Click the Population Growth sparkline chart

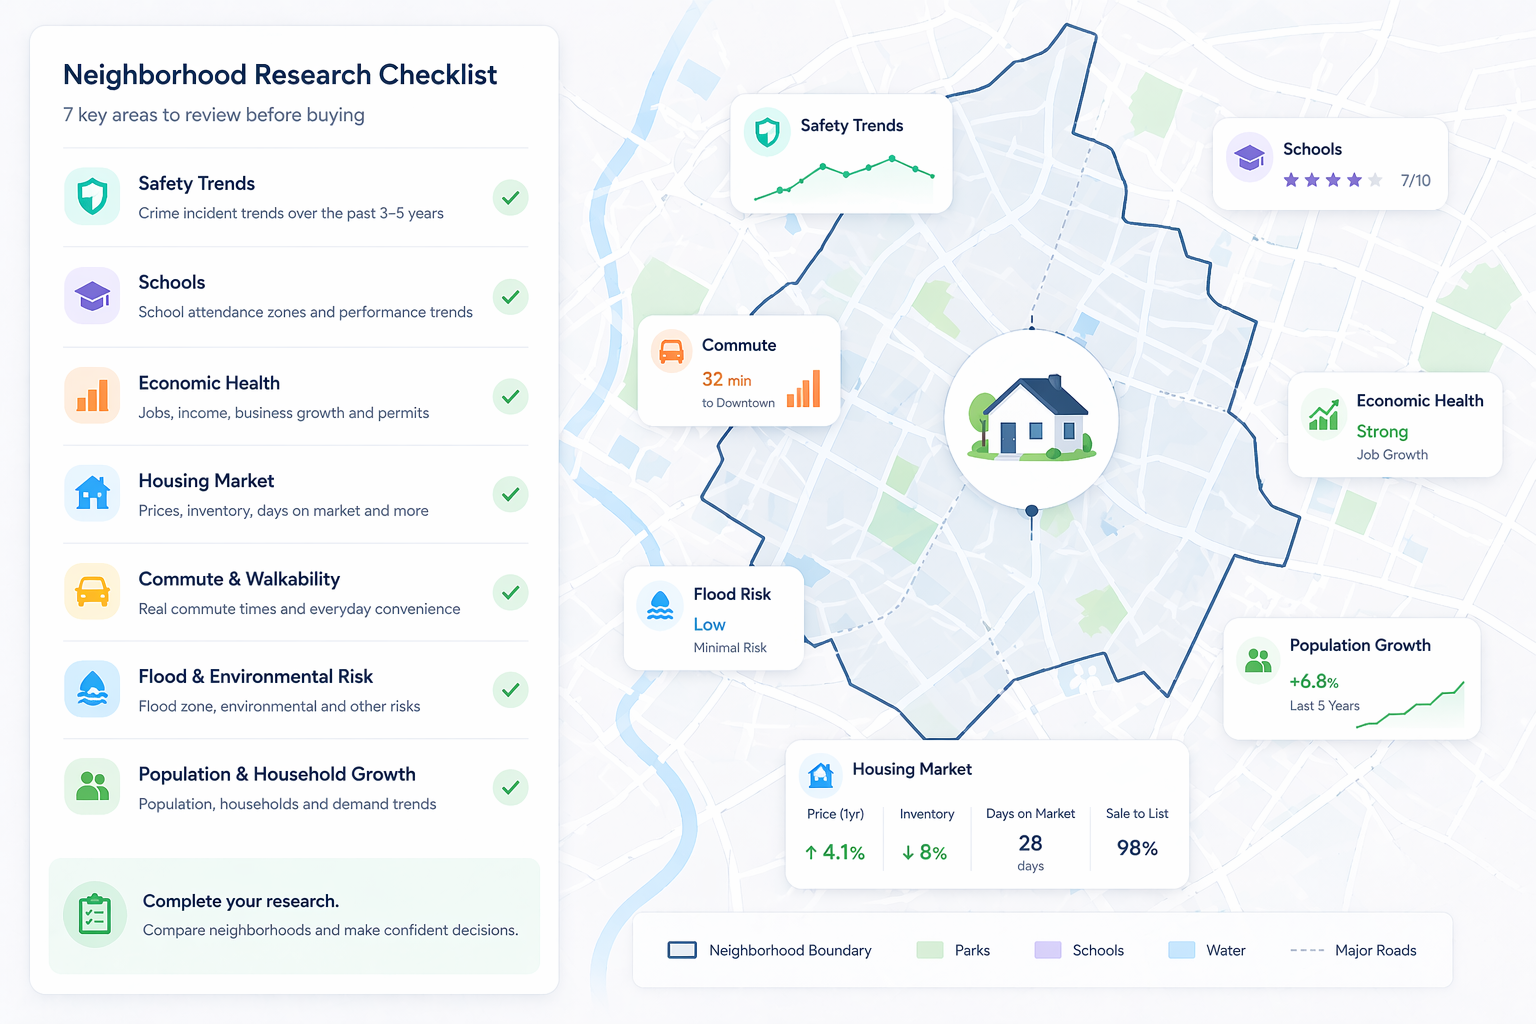coord(1410,705)
